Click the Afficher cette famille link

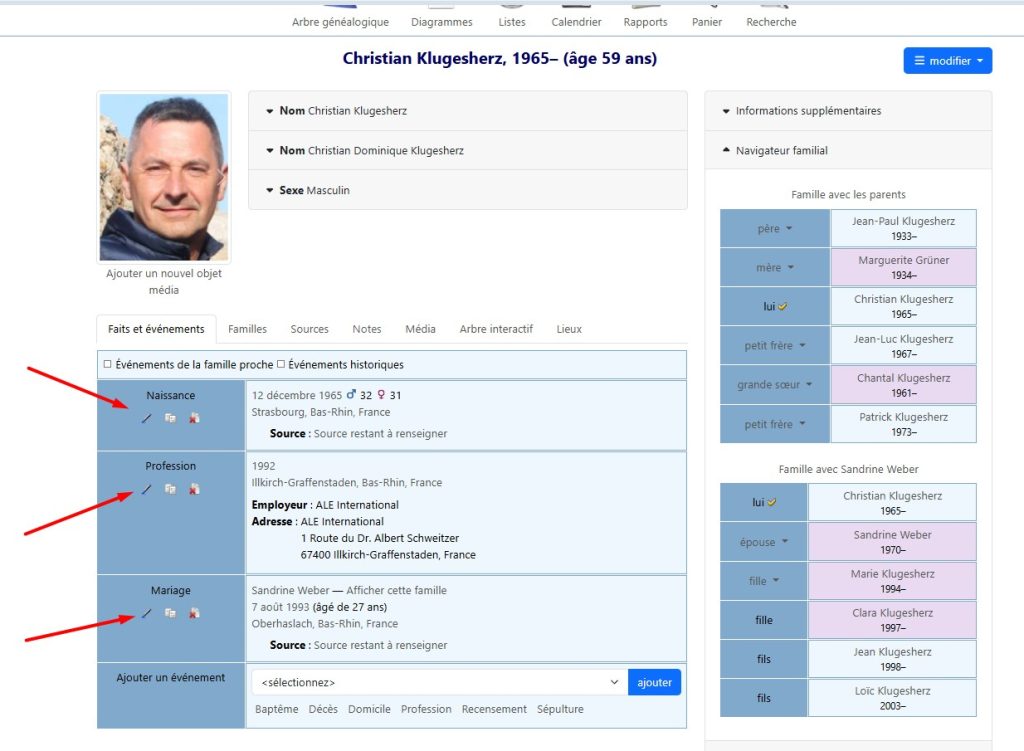(396, 590)
